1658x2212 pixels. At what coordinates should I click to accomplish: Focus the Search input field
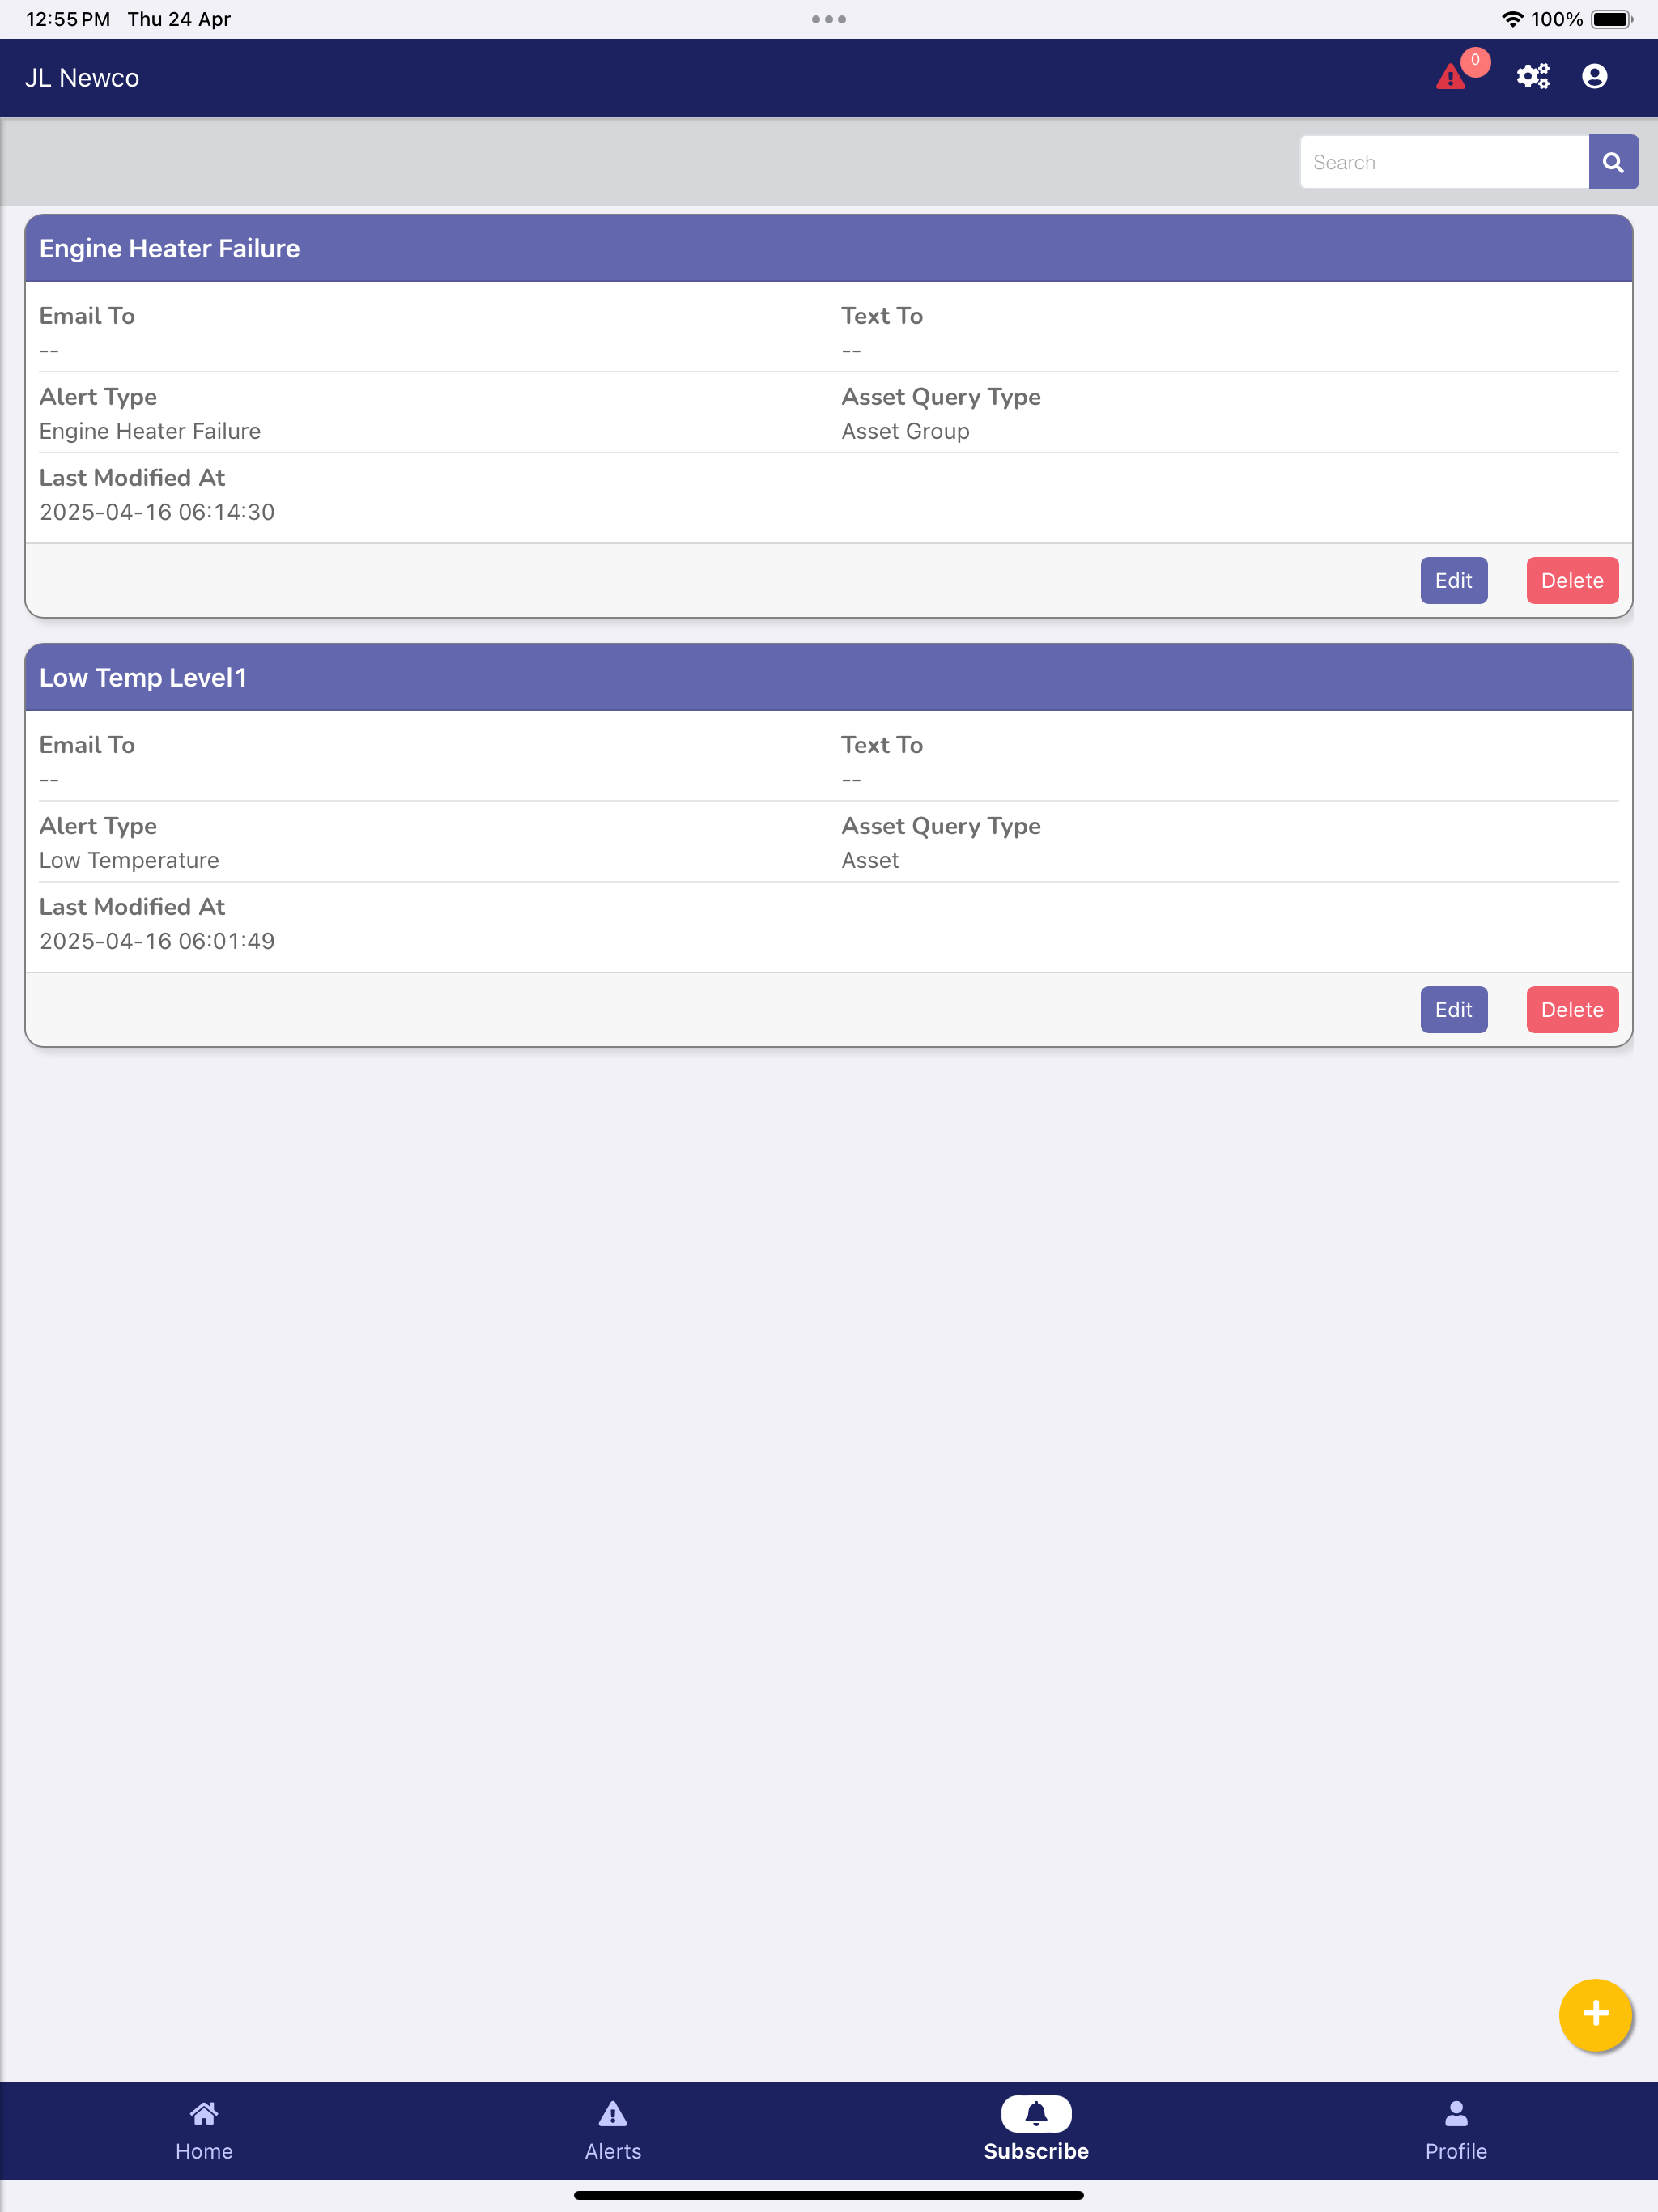[1444, 162]
